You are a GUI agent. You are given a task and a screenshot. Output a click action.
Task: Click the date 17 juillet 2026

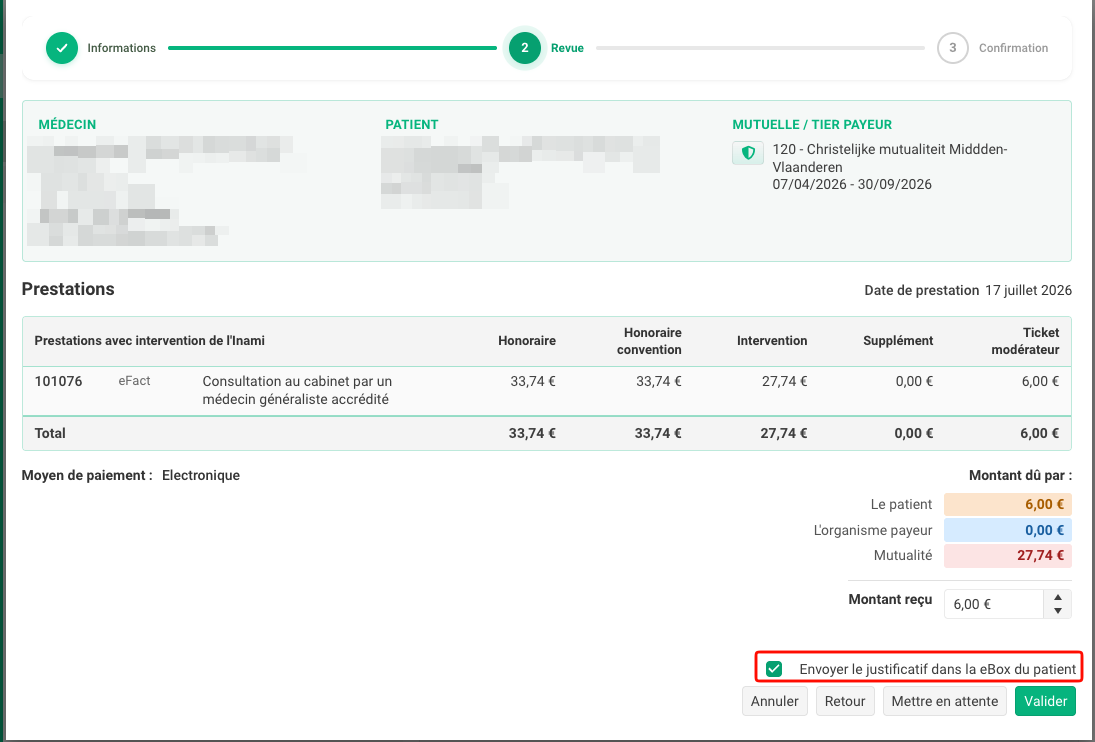coord(1029,290)
